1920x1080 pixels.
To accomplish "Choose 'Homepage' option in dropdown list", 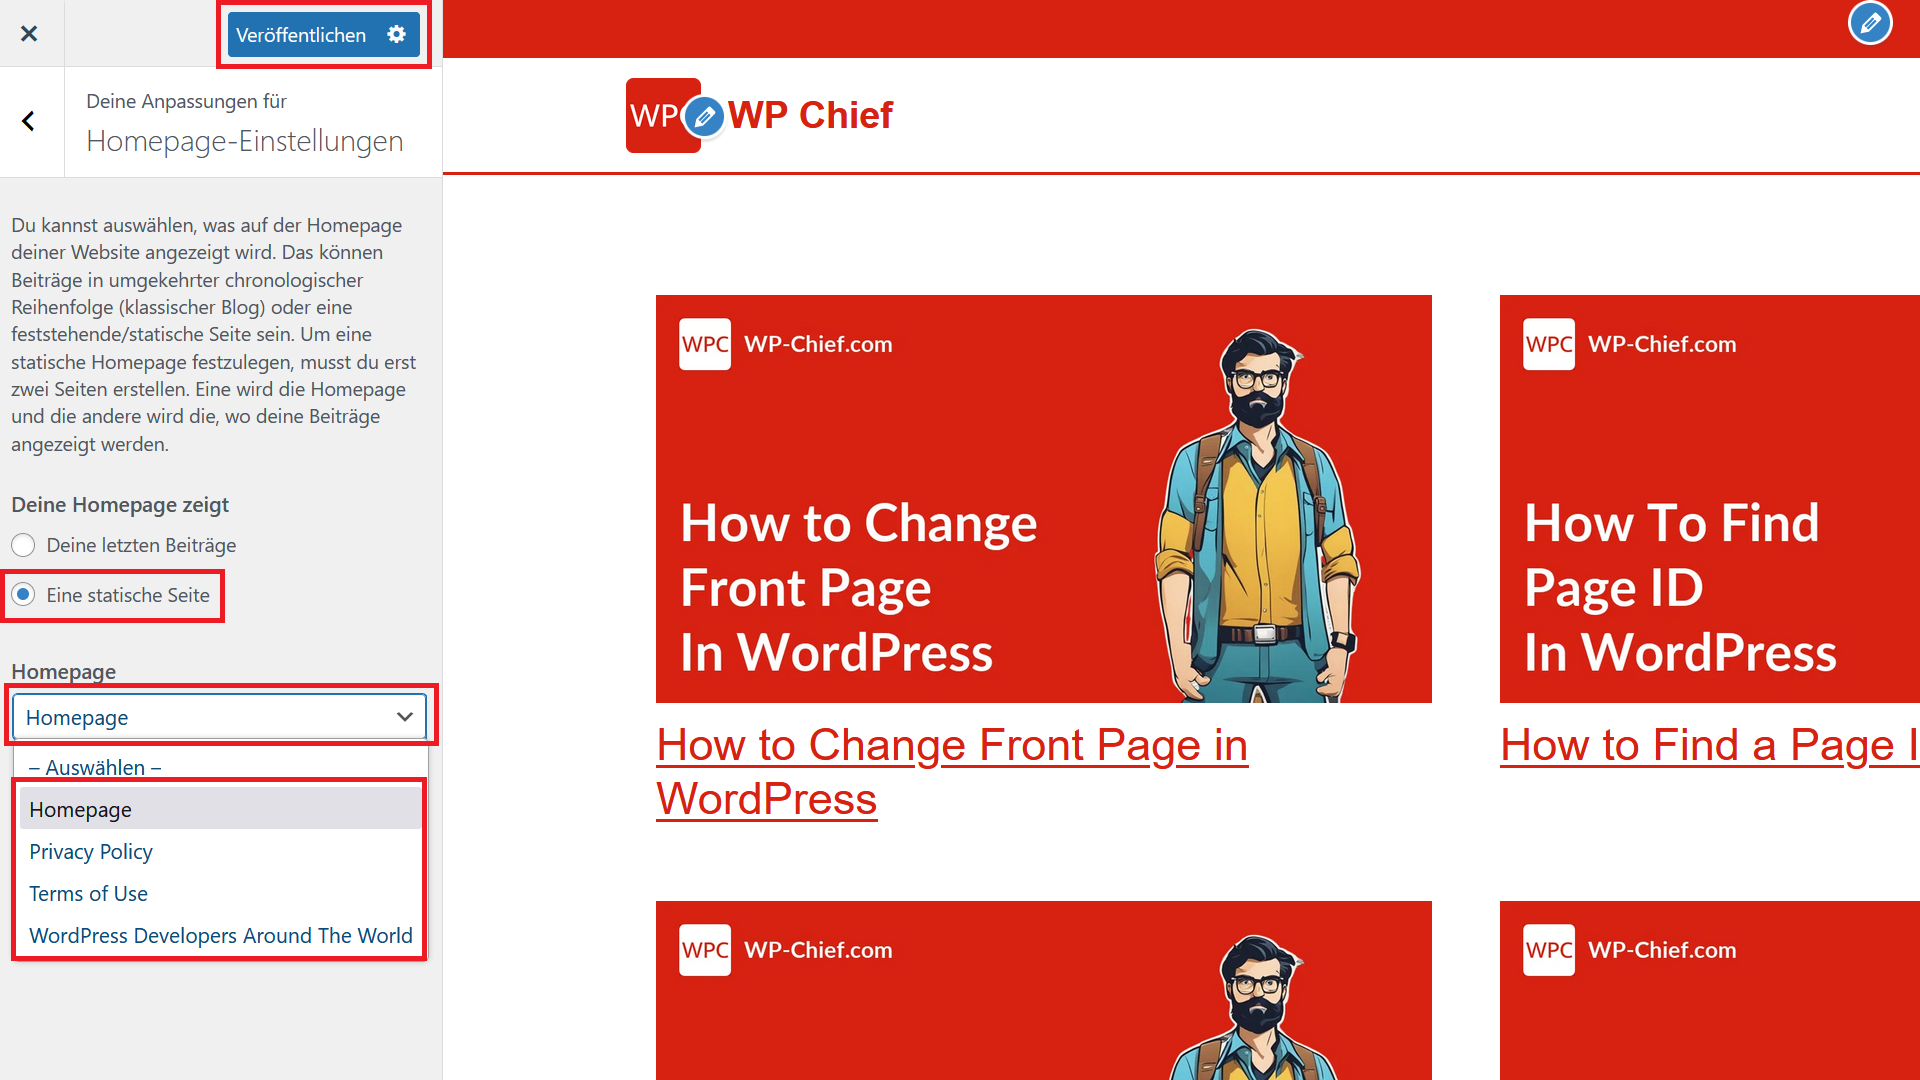I will tap(220, 809).
